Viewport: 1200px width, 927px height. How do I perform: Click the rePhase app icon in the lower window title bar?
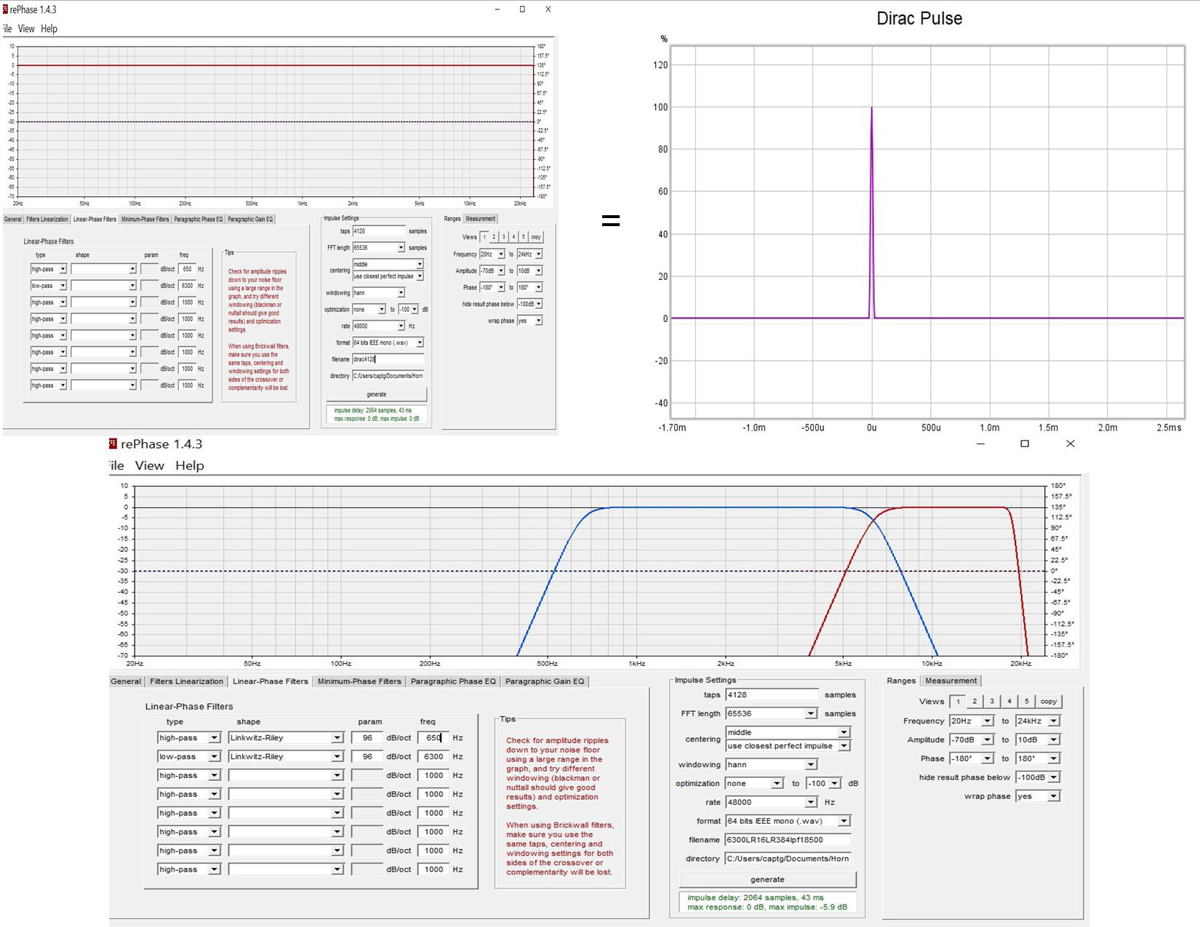point(113,443)
